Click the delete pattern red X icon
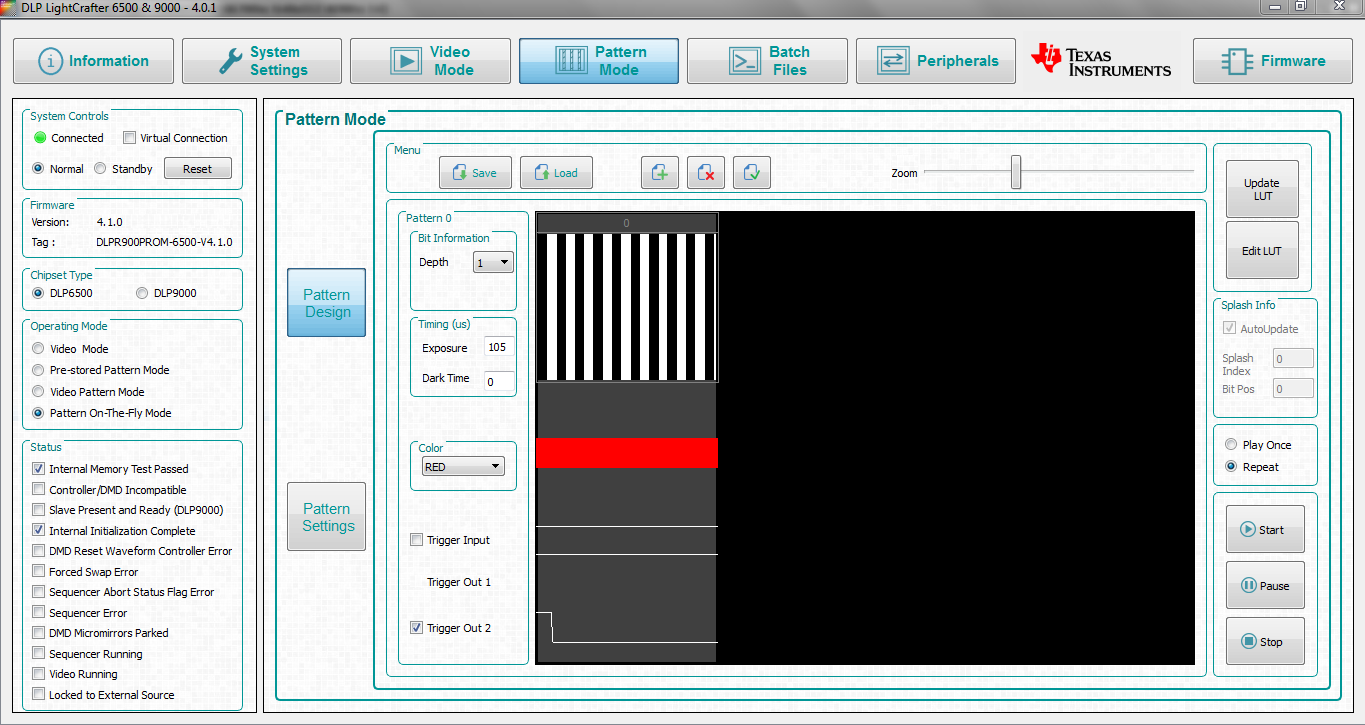Screen dimensions: 1365x725 (706, 172)
